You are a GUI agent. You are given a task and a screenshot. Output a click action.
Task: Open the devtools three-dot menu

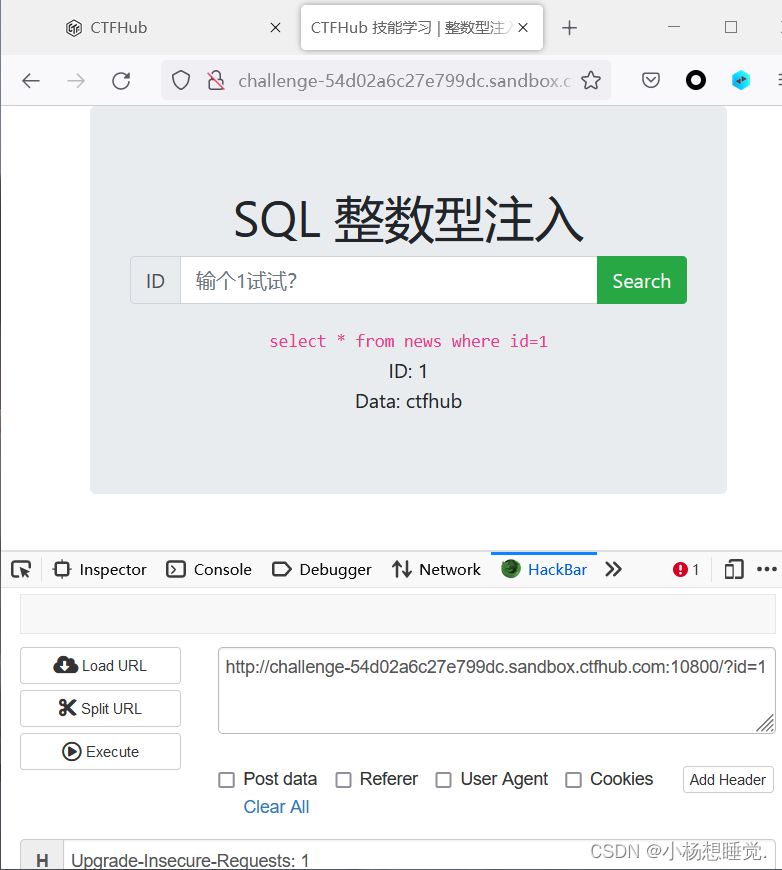(766, 569)
